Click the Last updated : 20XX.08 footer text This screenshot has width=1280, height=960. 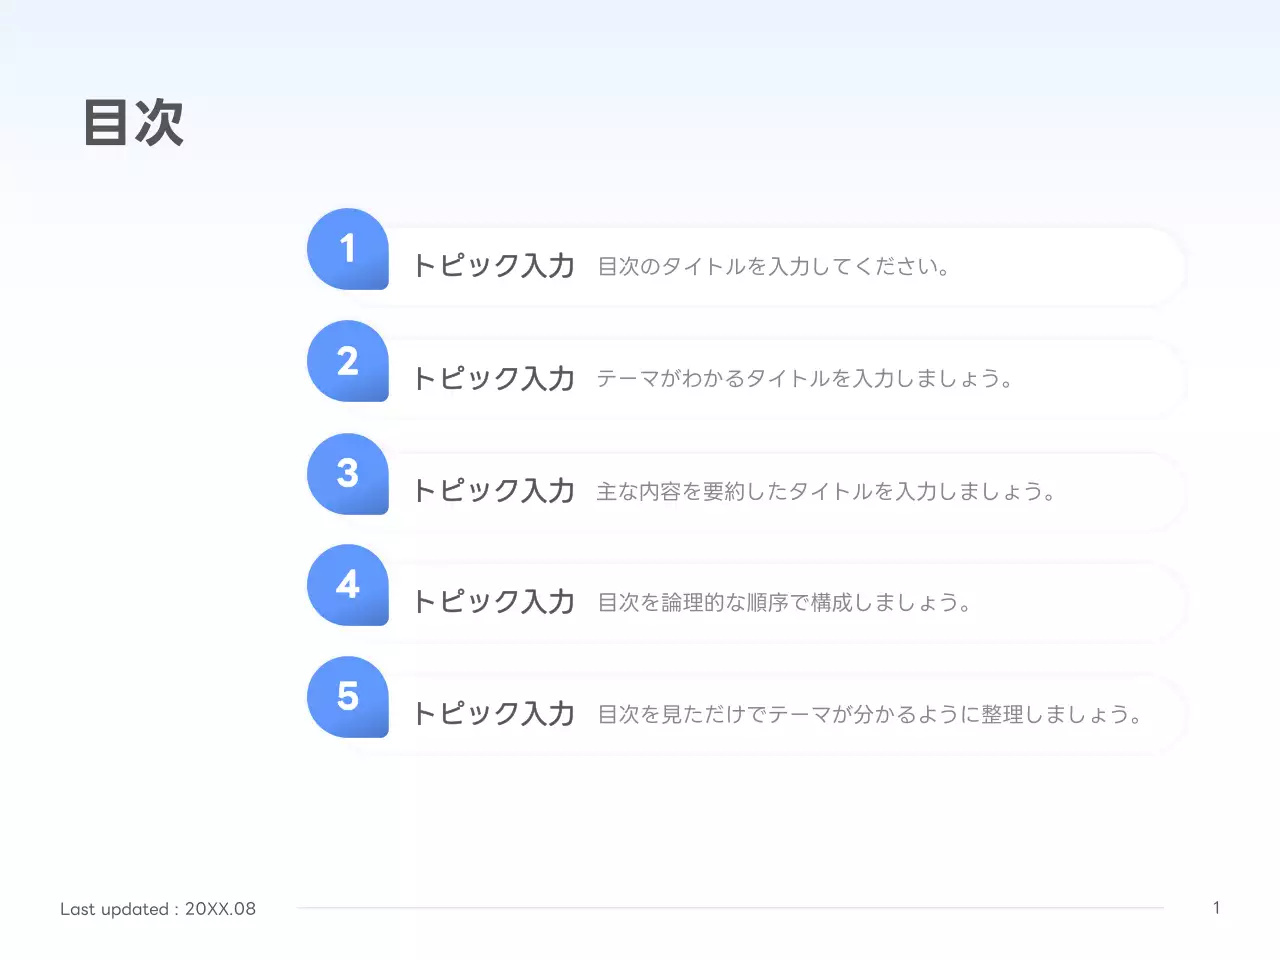[158, 909]
